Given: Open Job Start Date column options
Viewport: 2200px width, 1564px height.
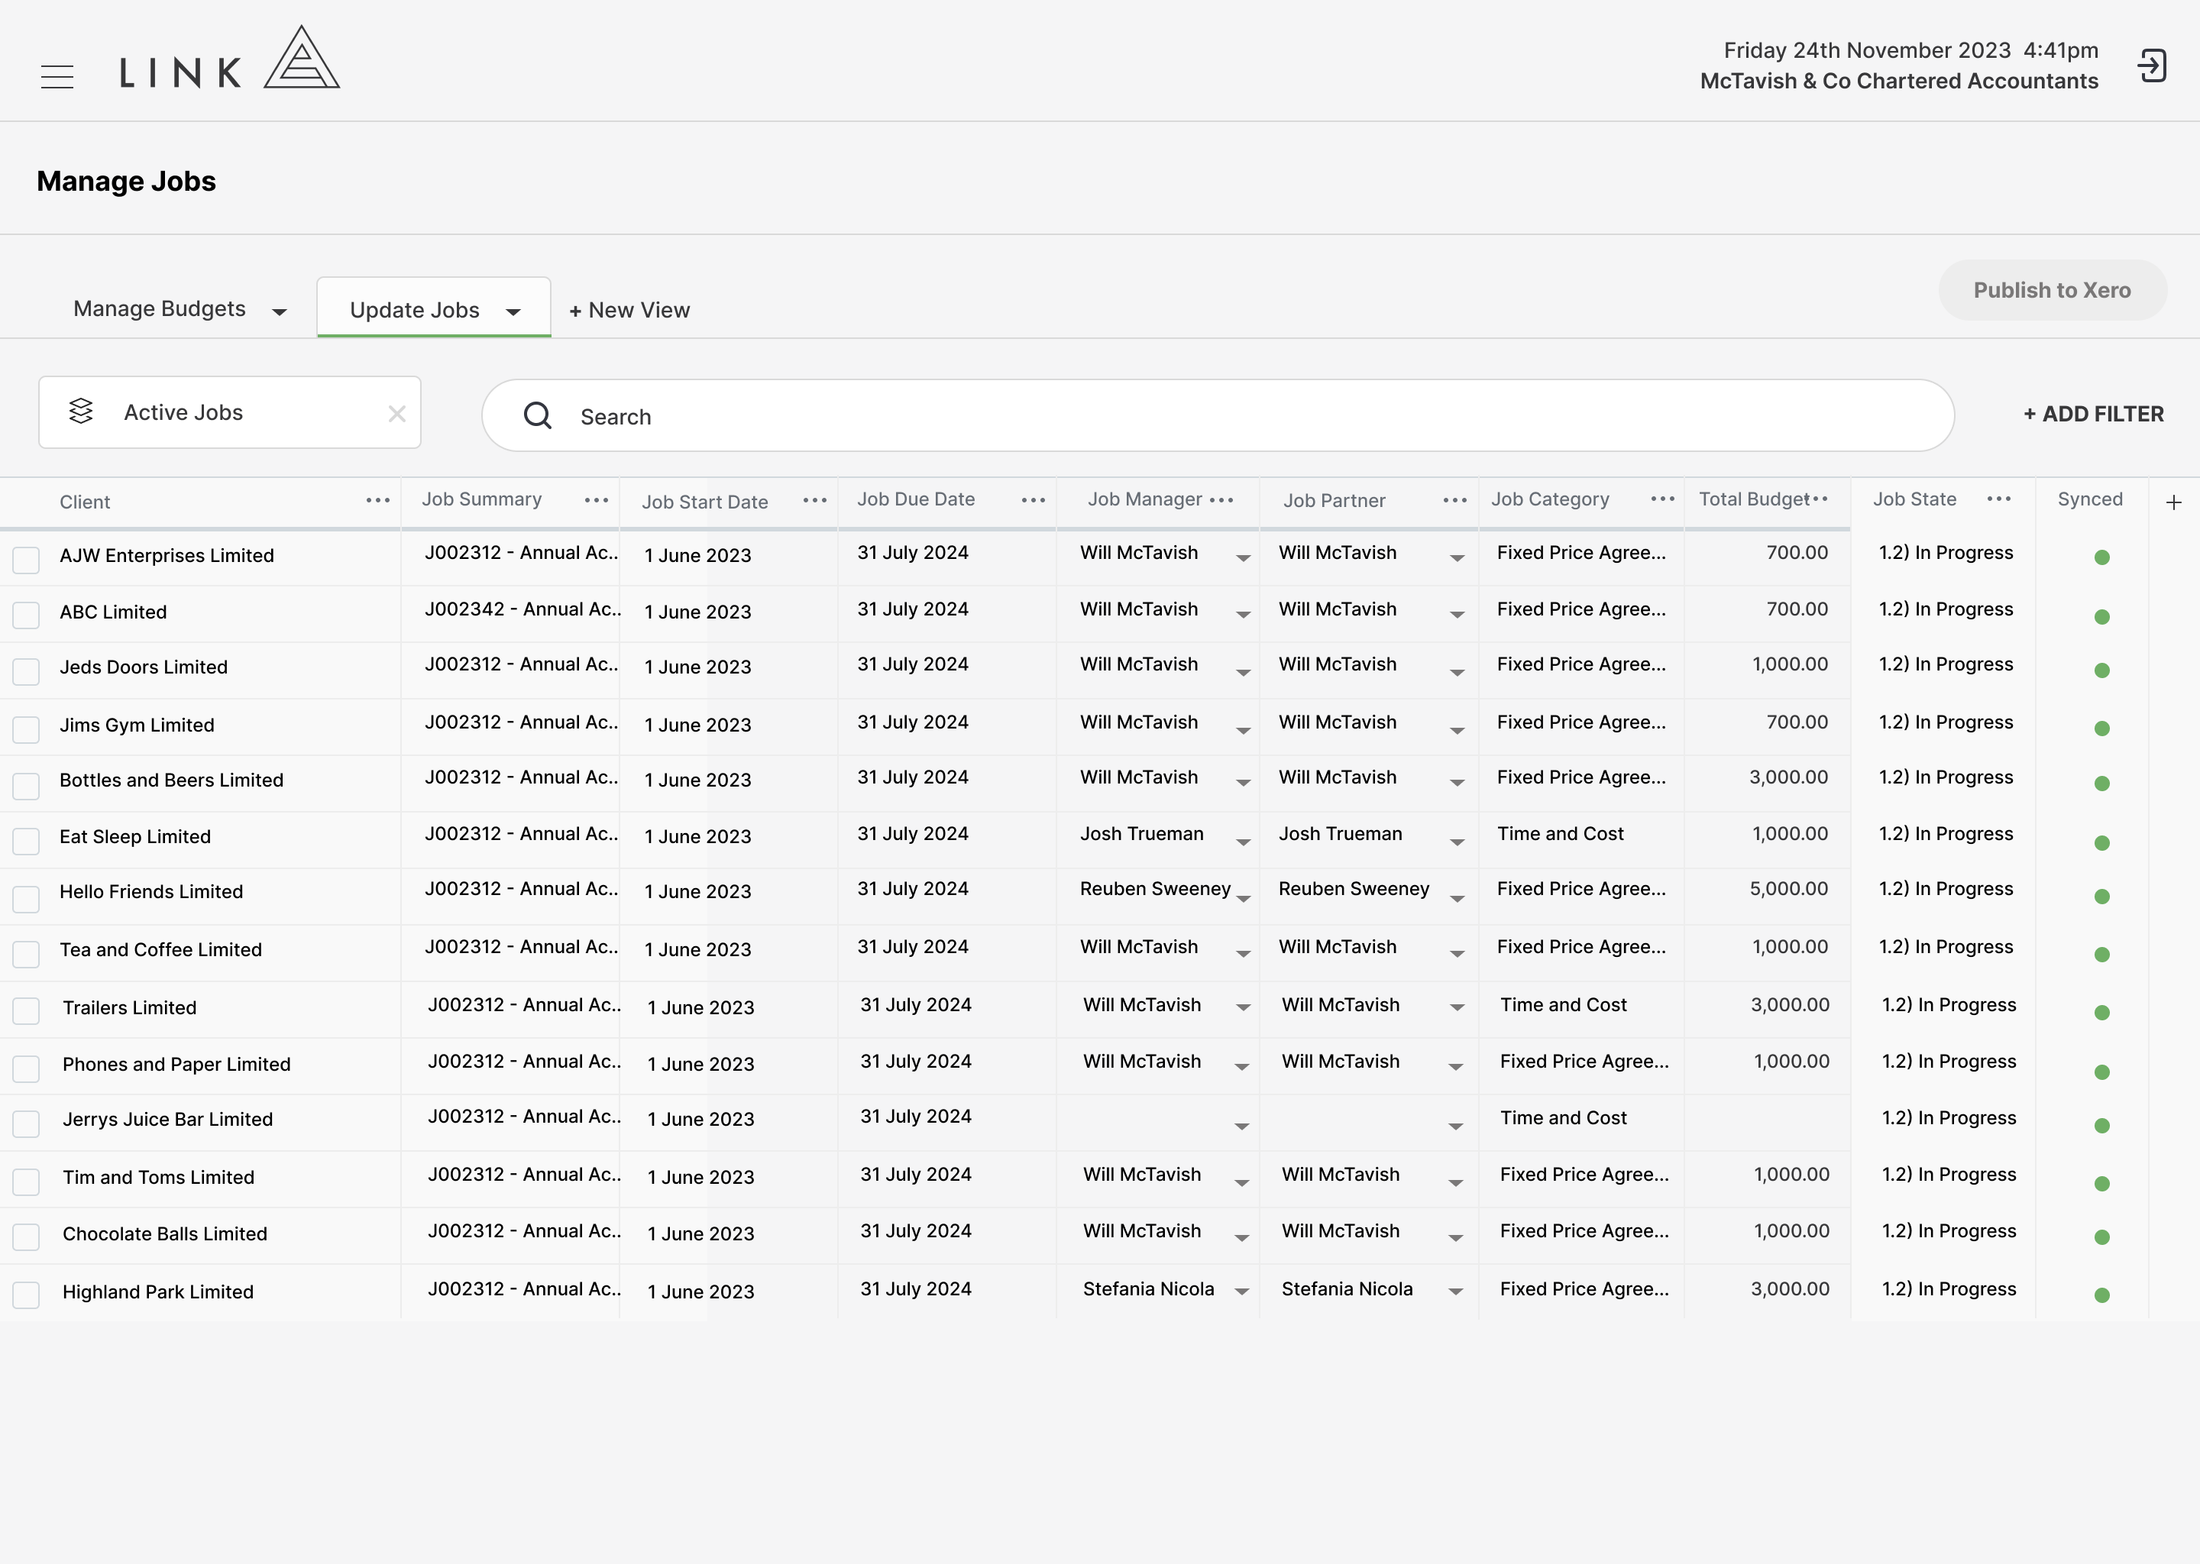Looking at the screenshot, I should point(815,500).
